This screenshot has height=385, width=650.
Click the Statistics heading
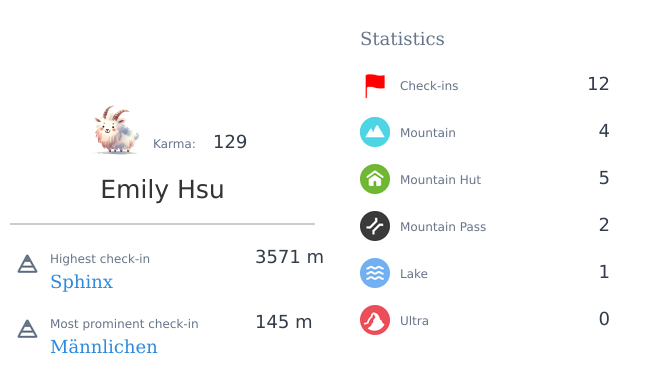[x=402, y=39]
